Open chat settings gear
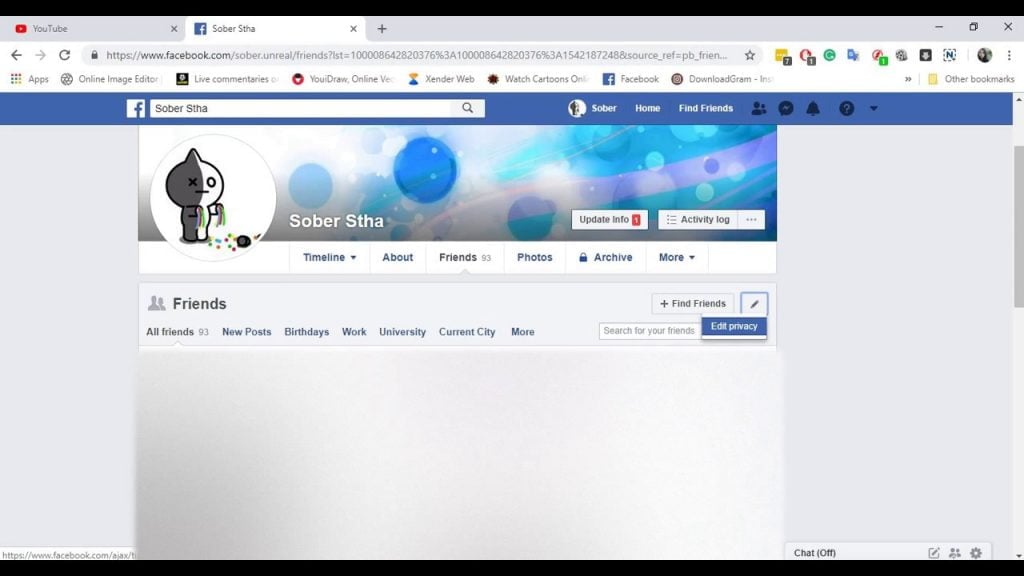This screenshot has height=576, width=1024. point(976,553)
